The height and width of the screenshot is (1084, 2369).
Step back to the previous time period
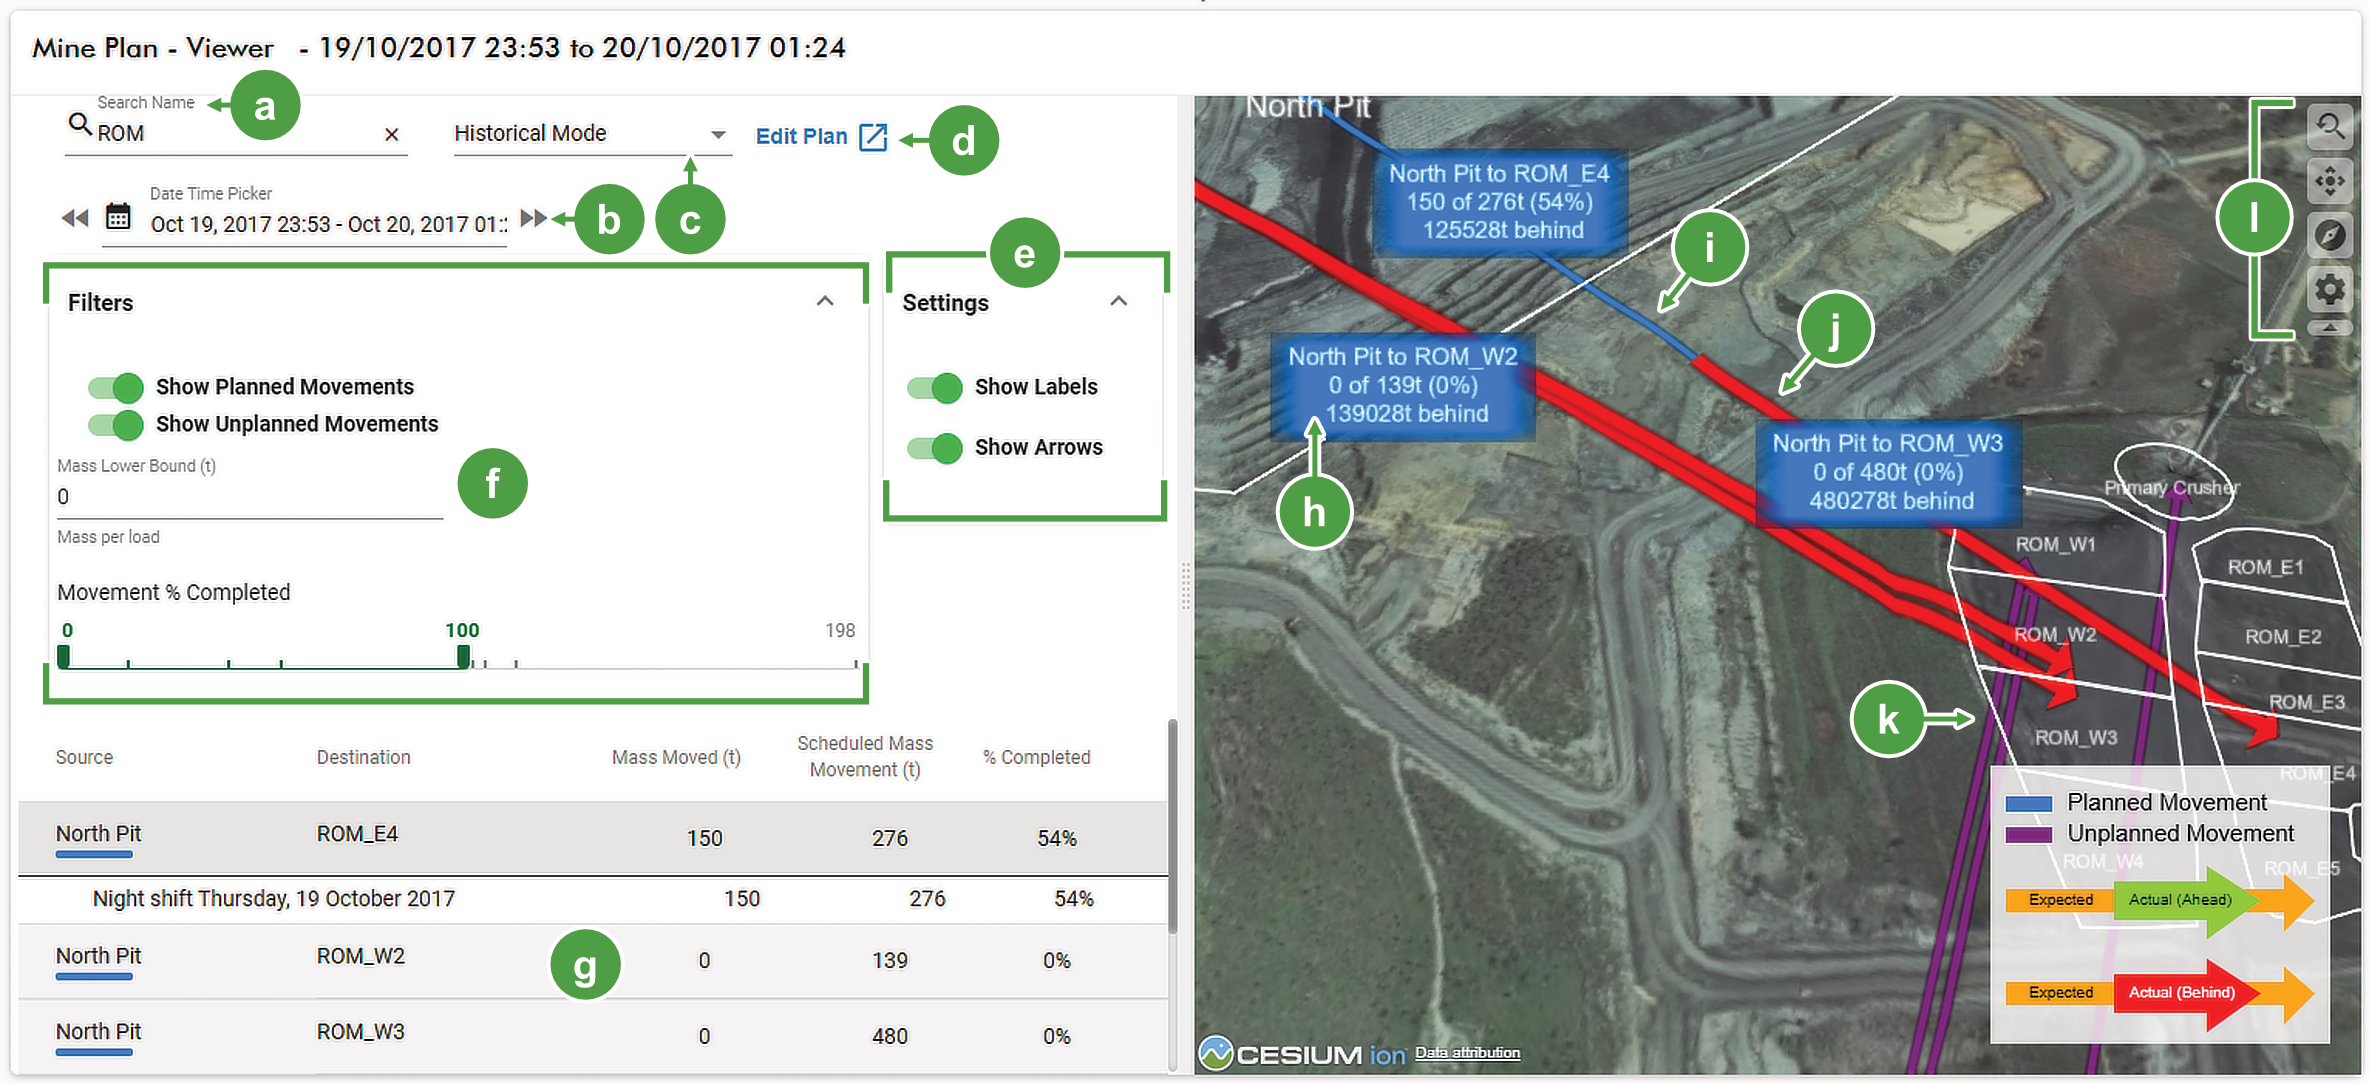[75, 218]
